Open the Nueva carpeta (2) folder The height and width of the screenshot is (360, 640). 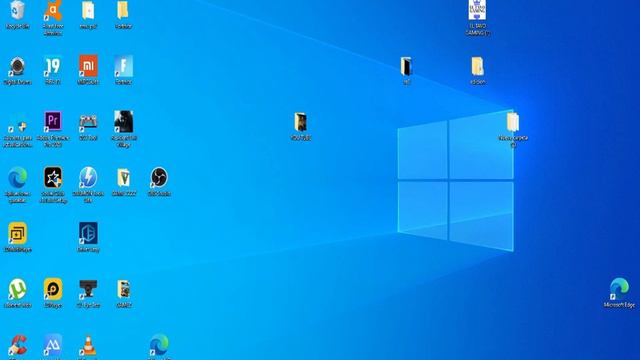click(513, 122)
